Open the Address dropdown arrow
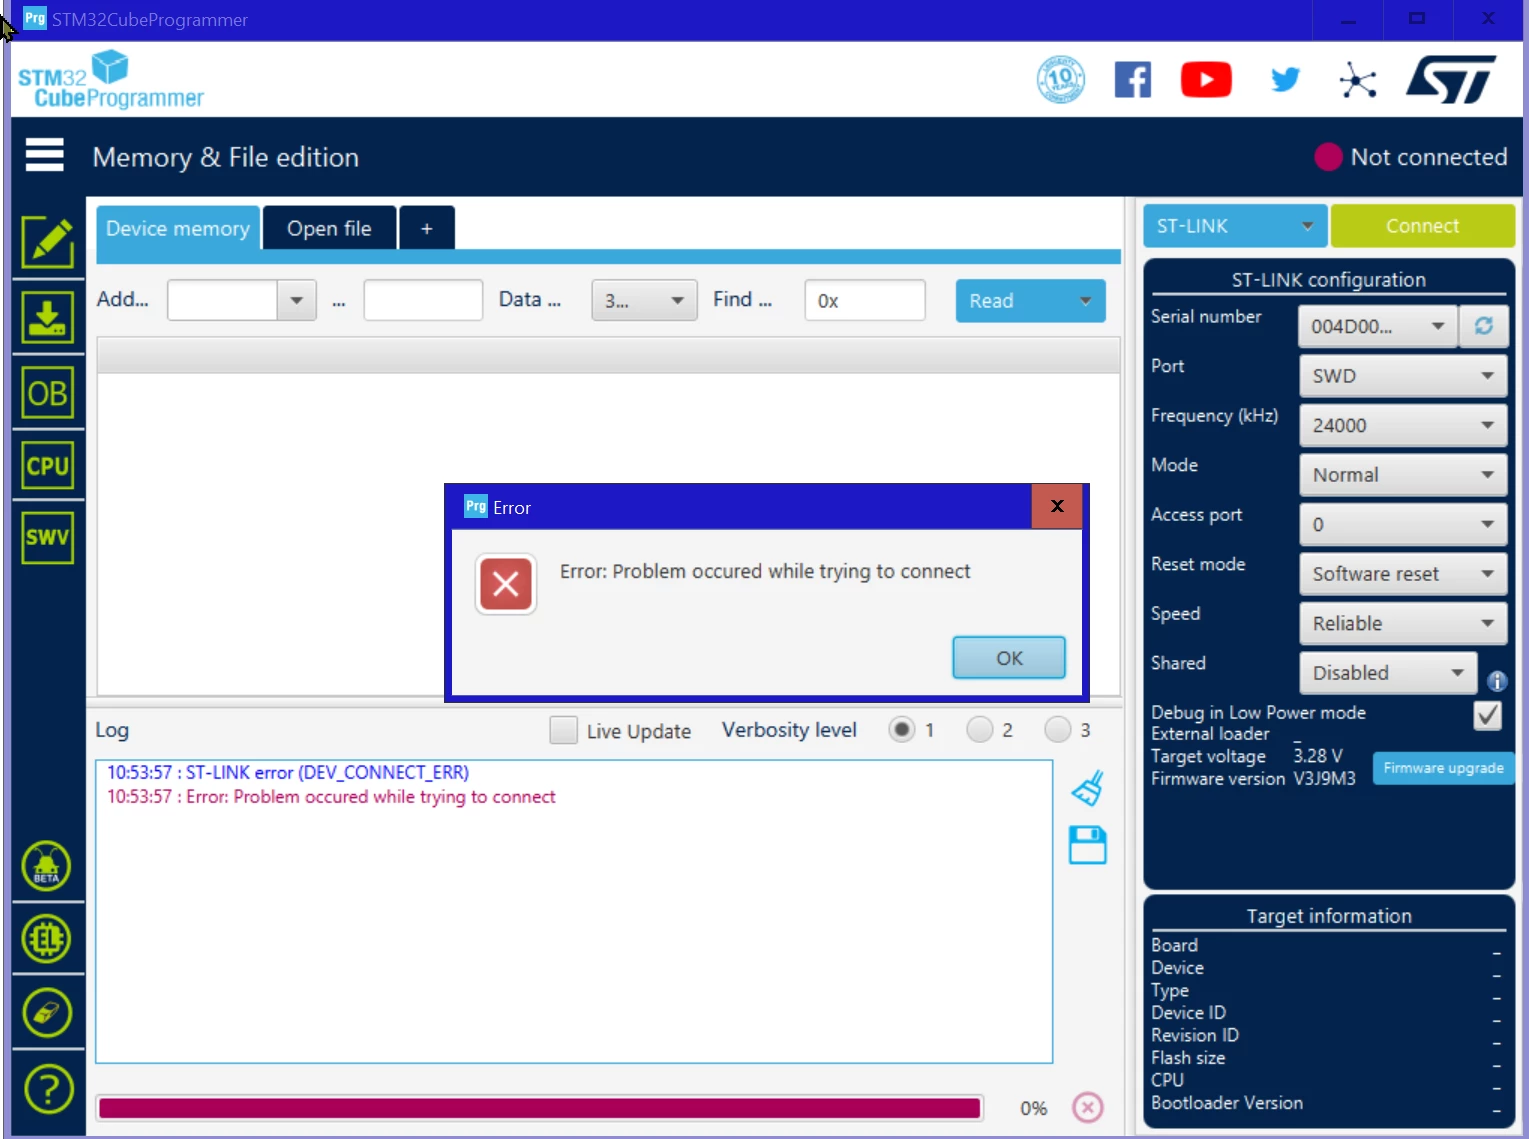 (x=296, y=300)
